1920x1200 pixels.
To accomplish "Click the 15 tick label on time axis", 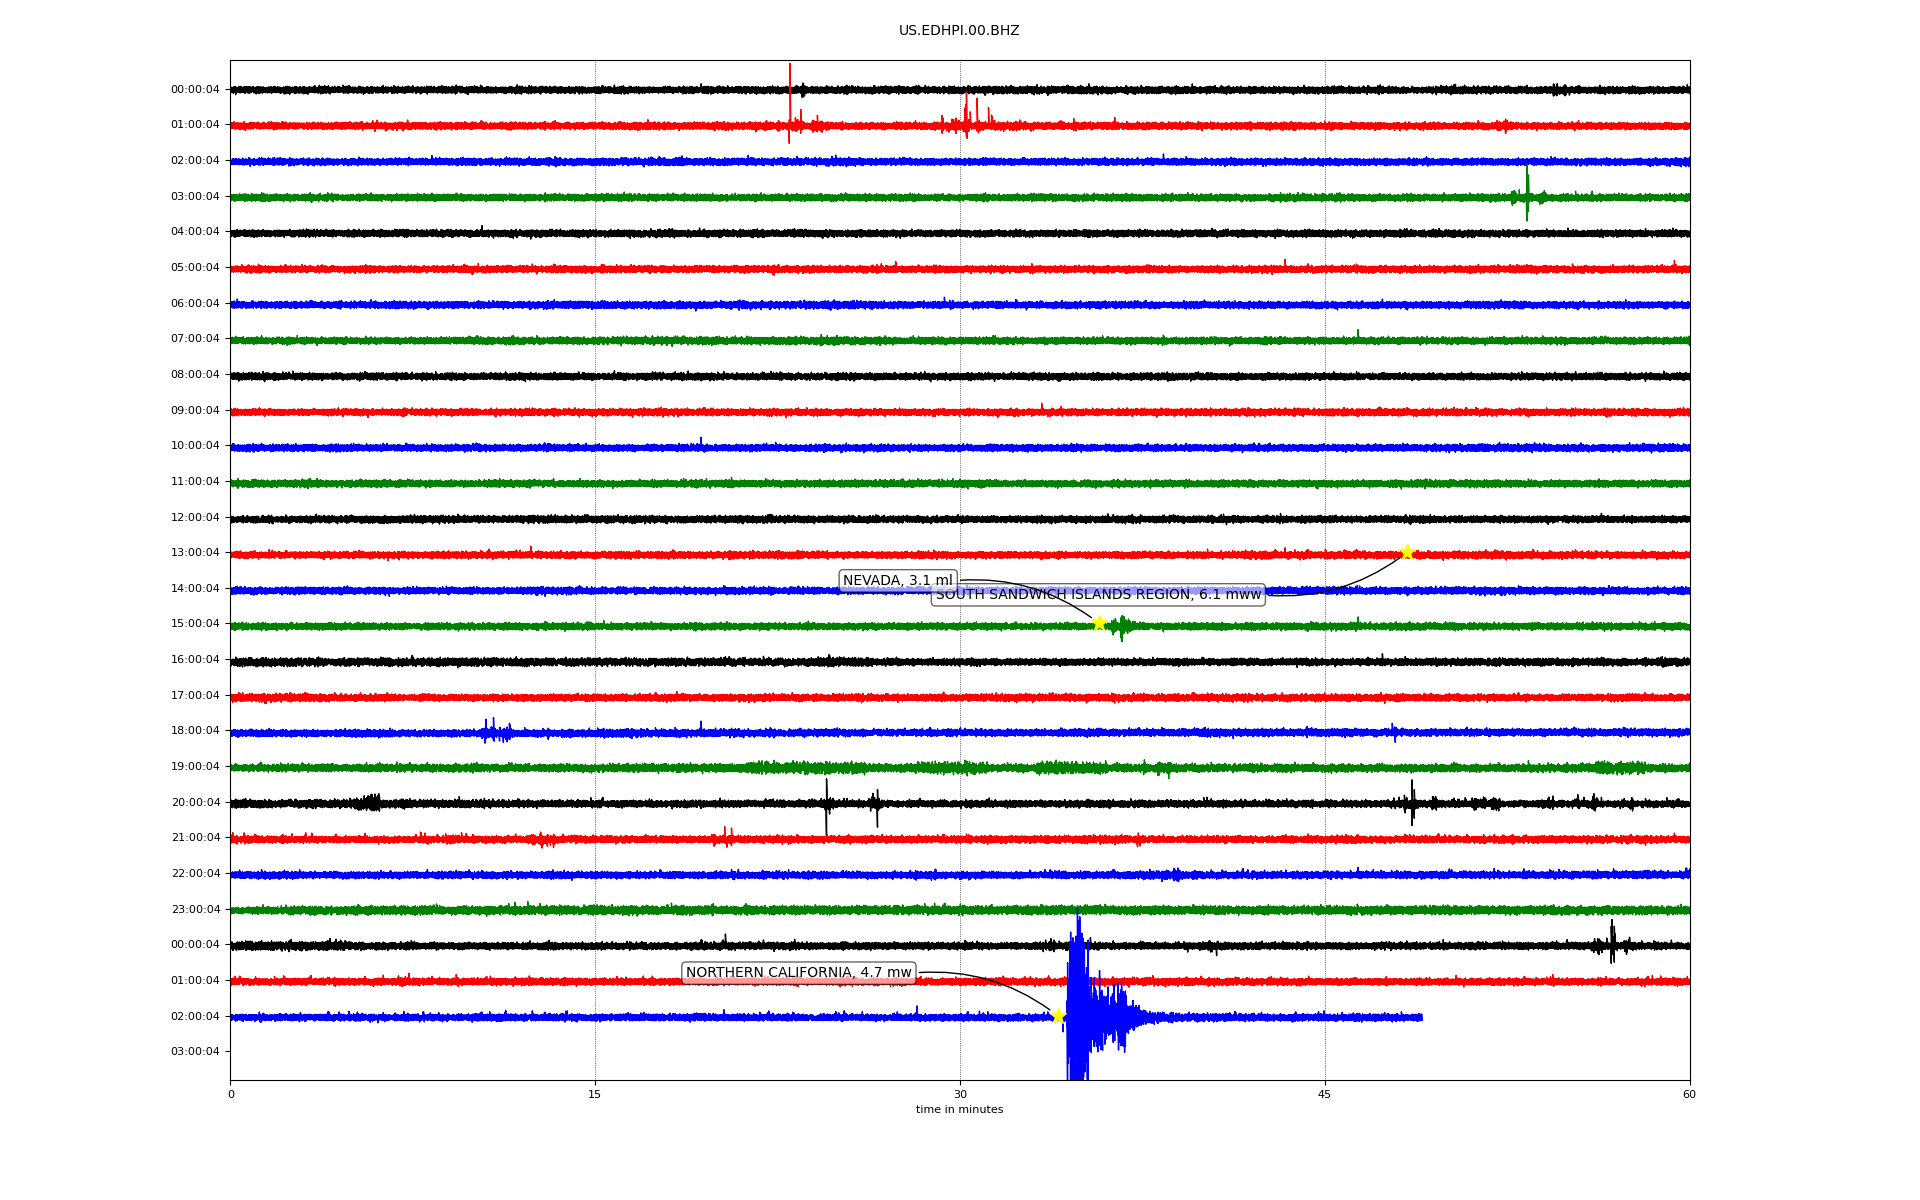I will (x=595, y=1094).
